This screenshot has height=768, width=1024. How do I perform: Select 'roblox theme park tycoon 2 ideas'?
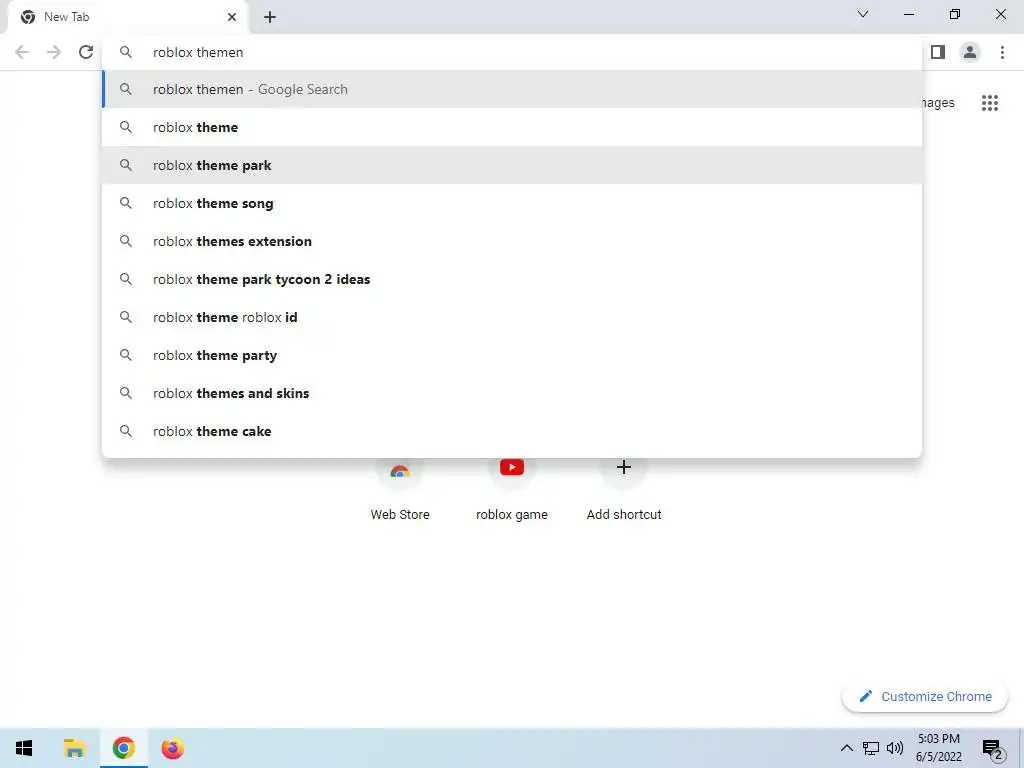(512, 280)
